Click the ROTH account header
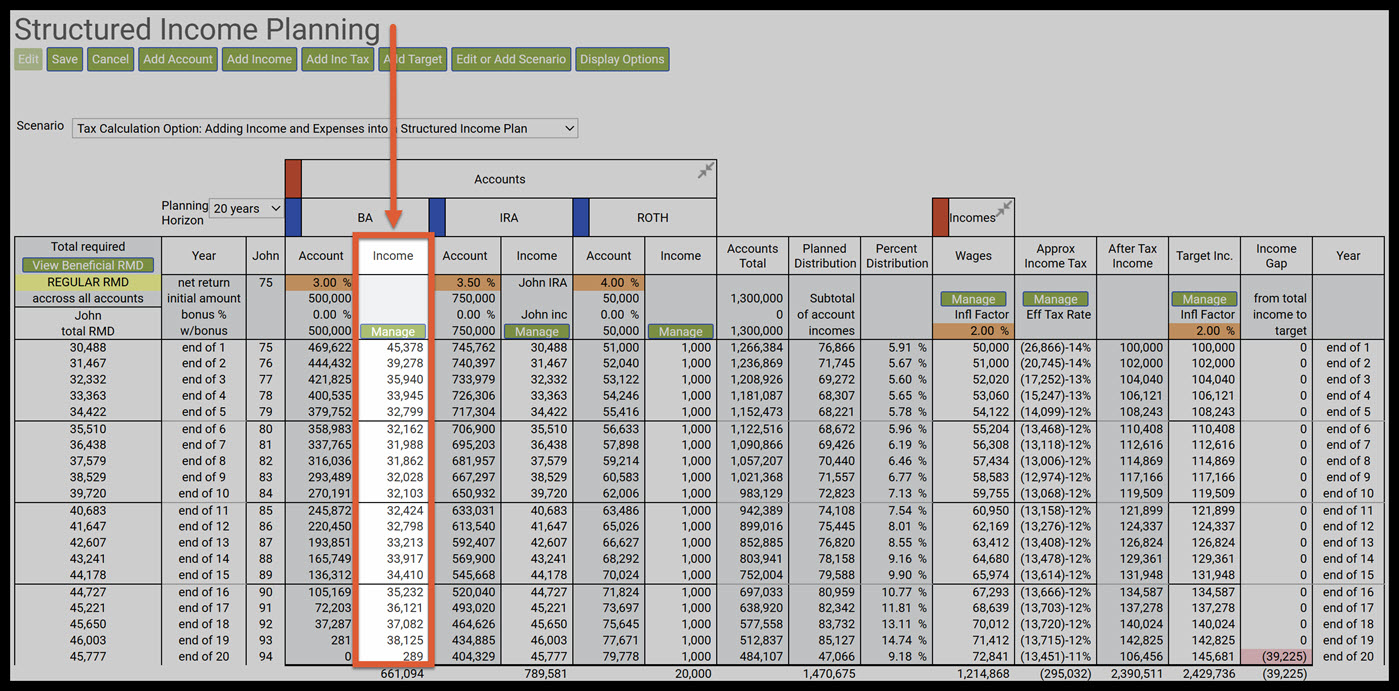The width and height of the screenshot is (1399, 691). pos(653,217)
